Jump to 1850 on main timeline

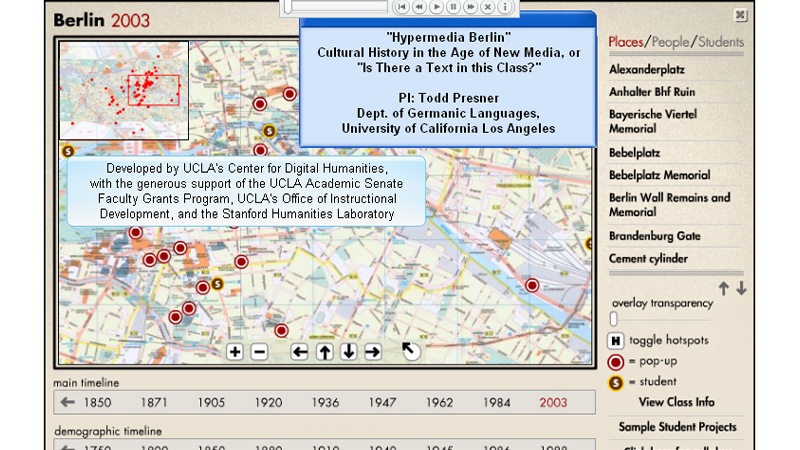pos(97,403)
